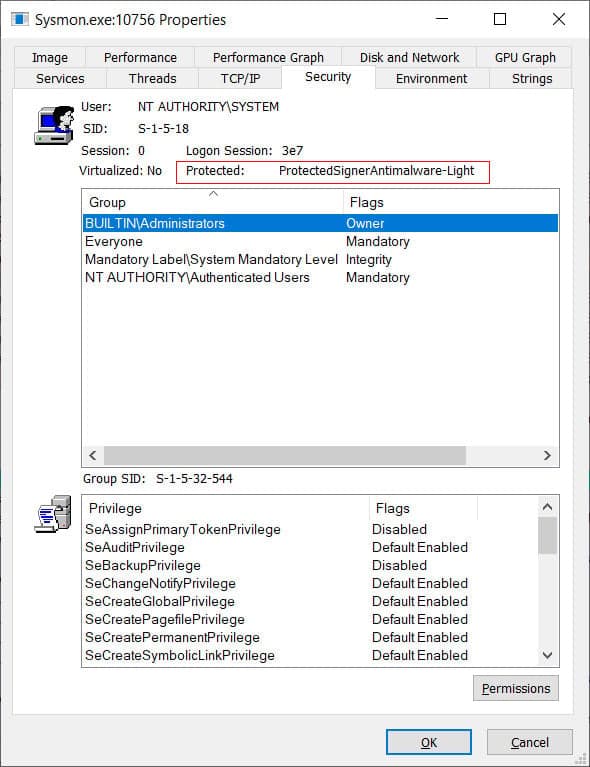Select SeChangeNotifyPrivilege row
Viewport: 590px width, 767px height.
point(310,584)
